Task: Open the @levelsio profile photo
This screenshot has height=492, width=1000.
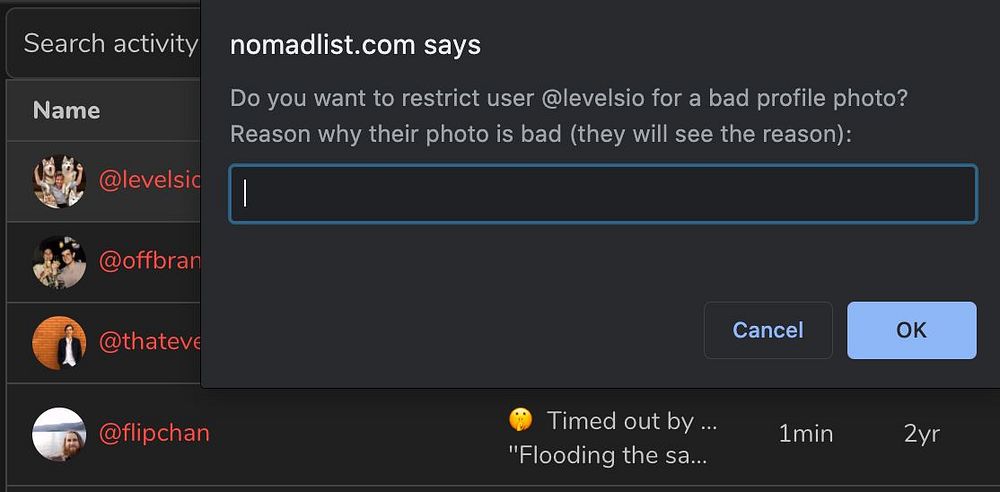Action: pos(59,181)
